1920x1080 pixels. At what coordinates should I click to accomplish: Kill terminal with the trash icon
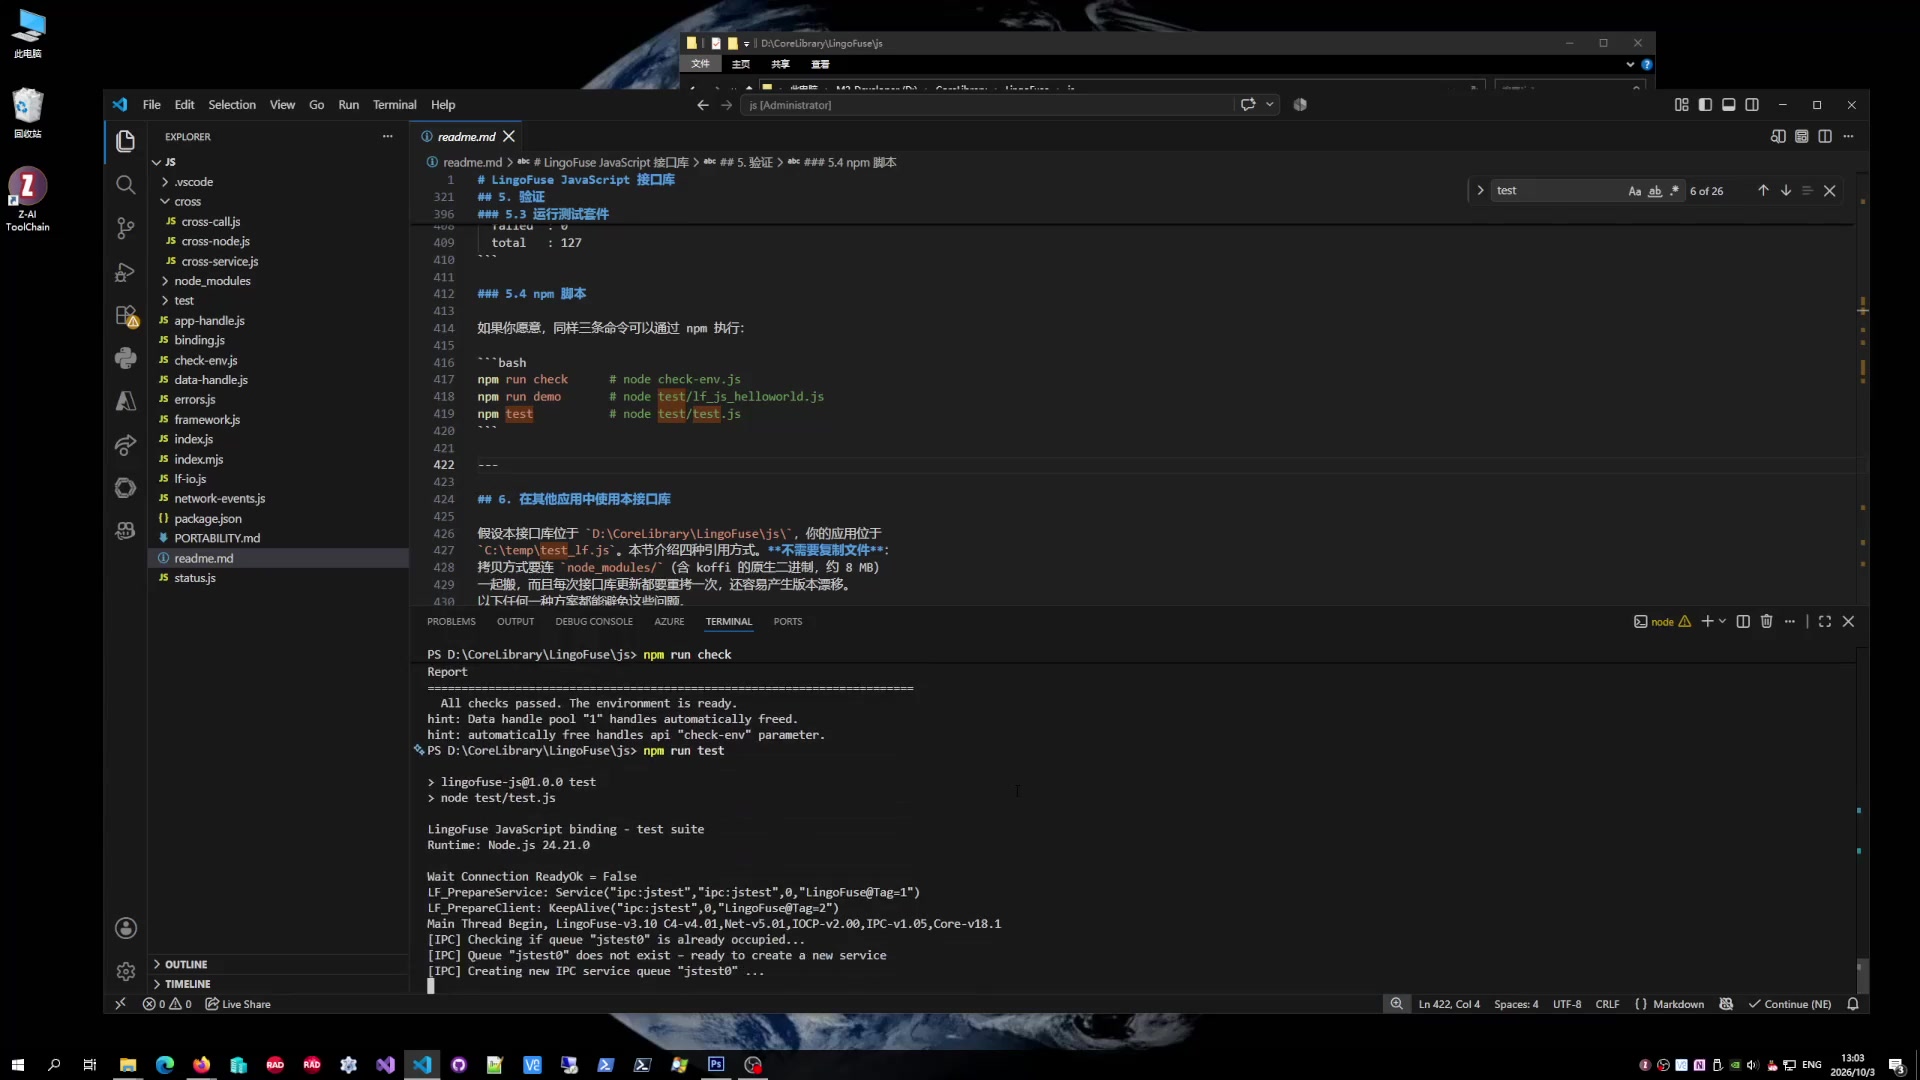coord(1766,621)
